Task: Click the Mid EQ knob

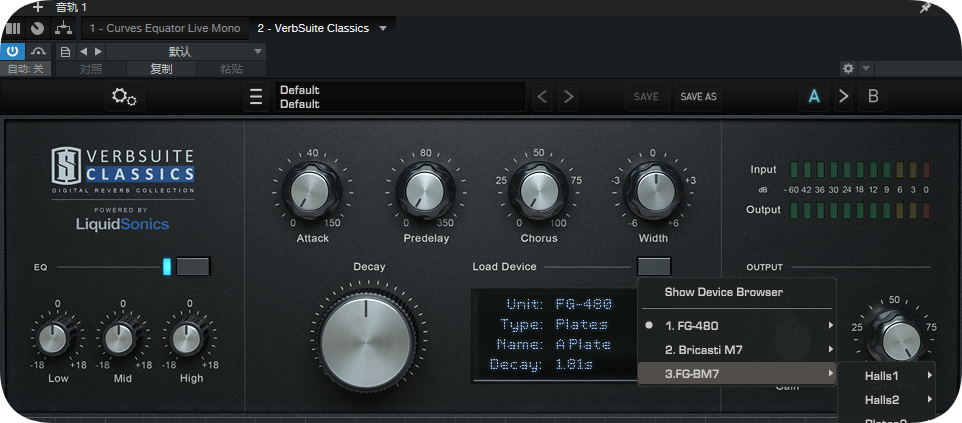Action: (x=121, y=338)
